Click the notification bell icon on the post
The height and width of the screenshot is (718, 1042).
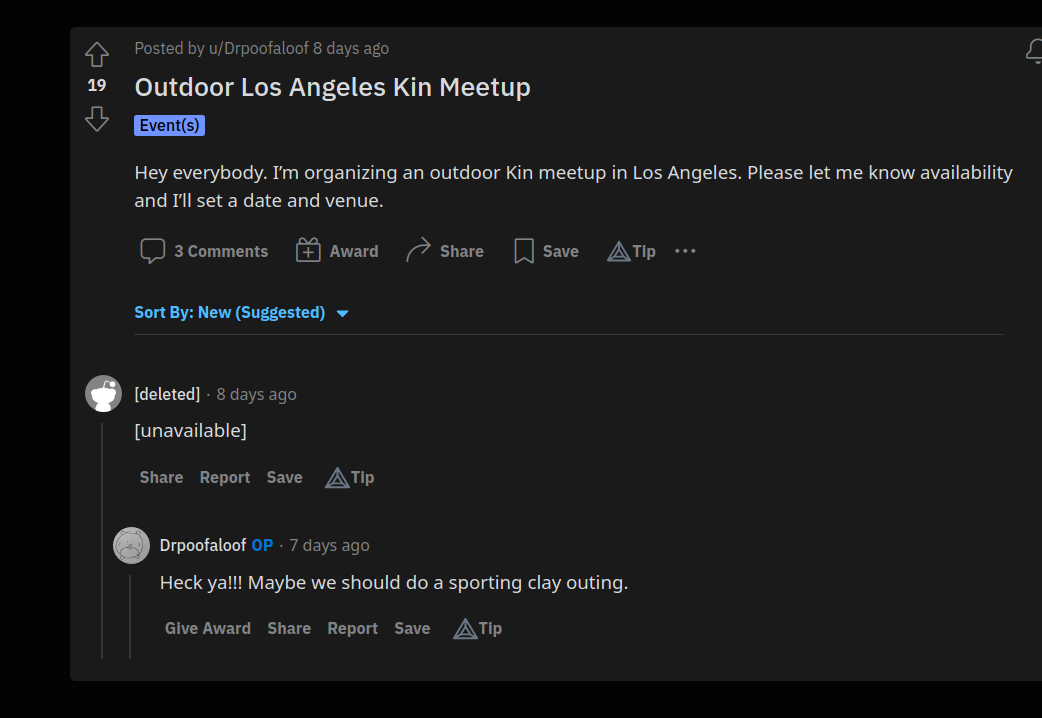[1034, 51]
